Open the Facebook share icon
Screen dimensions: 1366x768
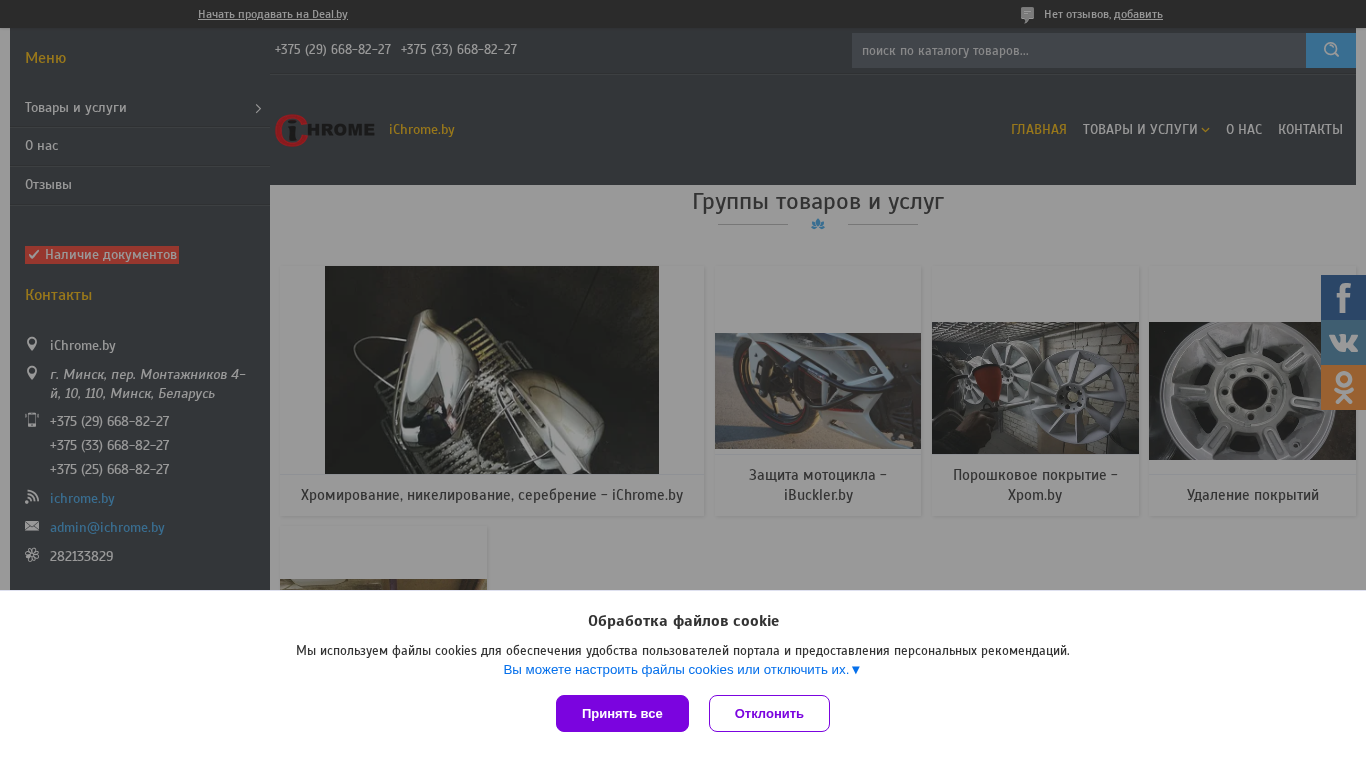tap(1343, 297)
